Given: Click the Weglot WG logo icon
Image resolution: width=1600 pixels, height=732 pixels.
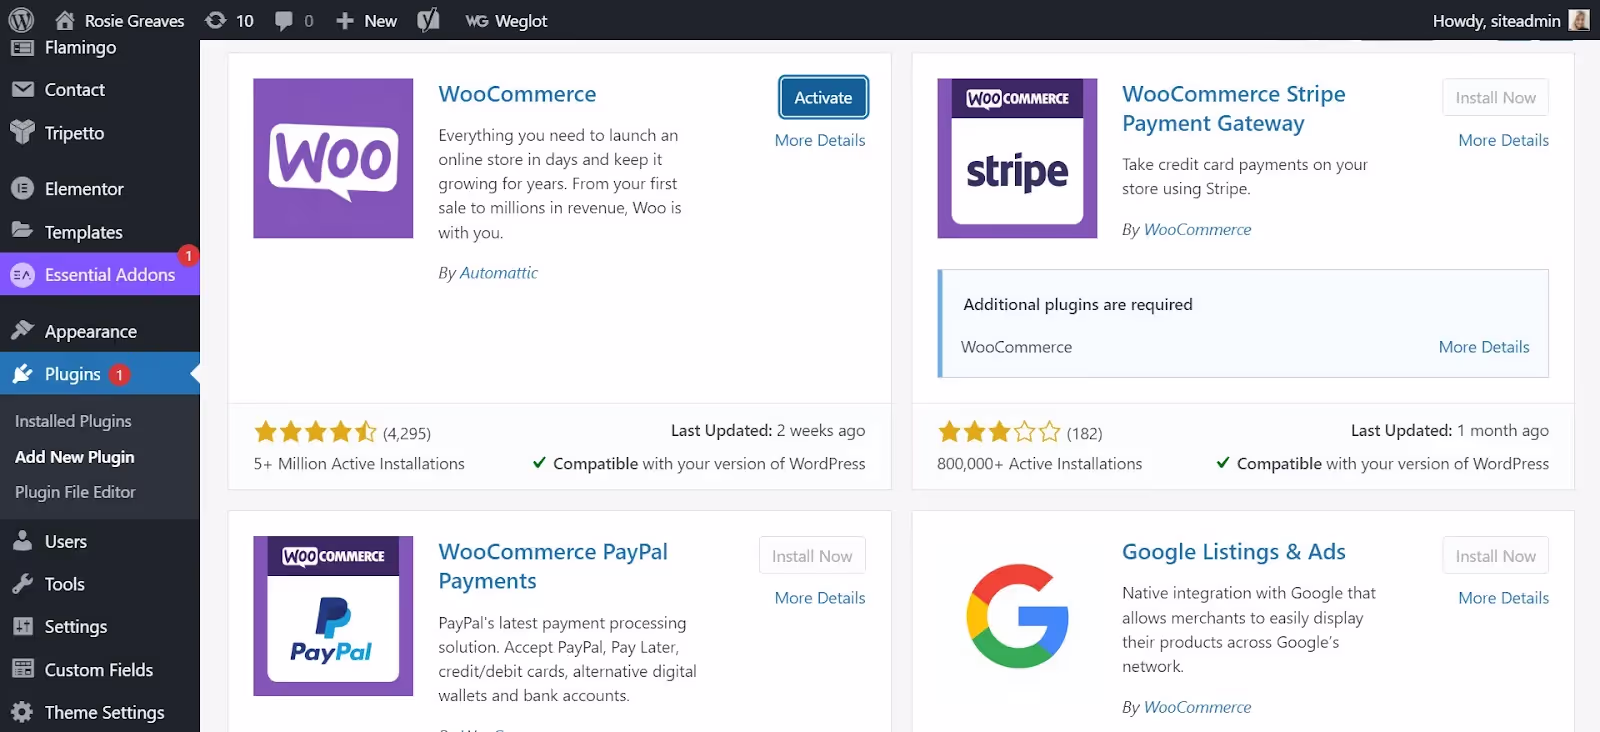Looking at the screenshot, I should pyautogui.click(x=477, y=21).
